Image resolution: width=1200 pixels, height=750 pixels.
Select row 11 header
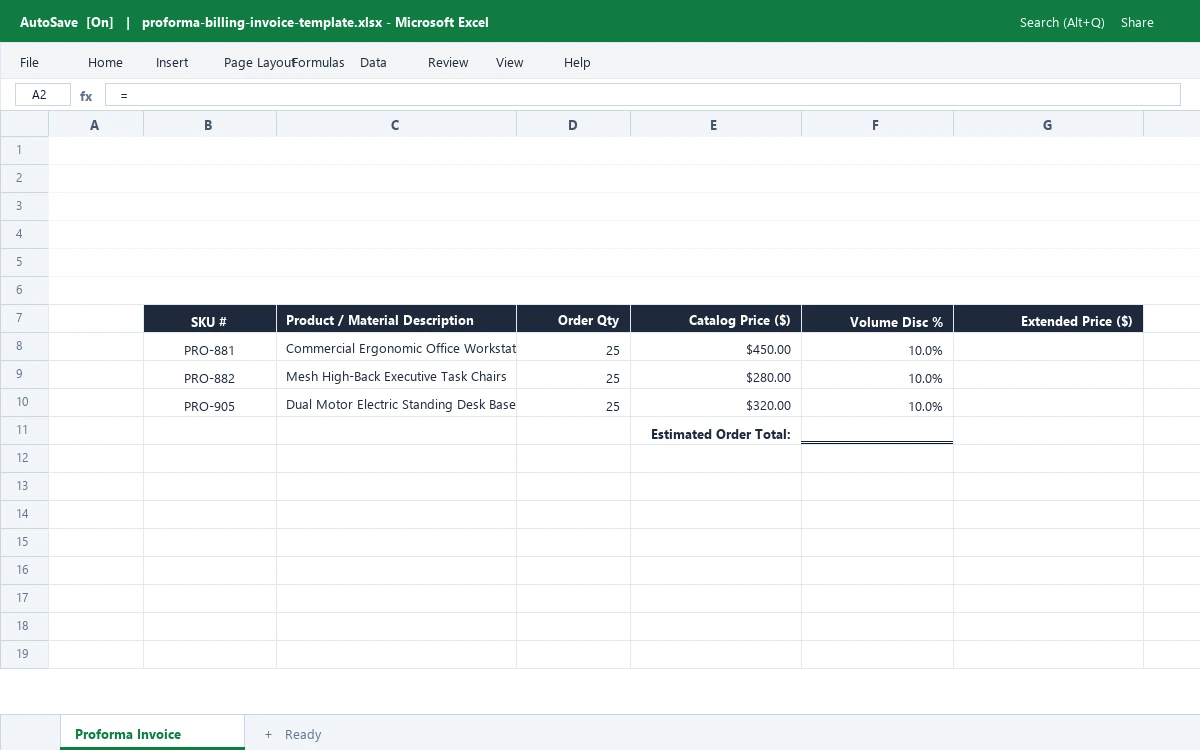(24, 430)
